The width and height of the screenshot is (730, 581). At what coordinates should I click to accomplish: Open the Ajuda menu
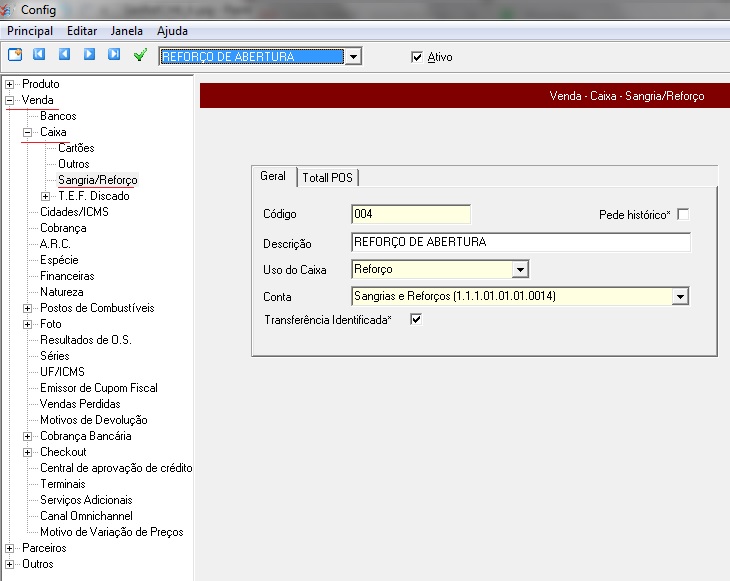[172, 31]
